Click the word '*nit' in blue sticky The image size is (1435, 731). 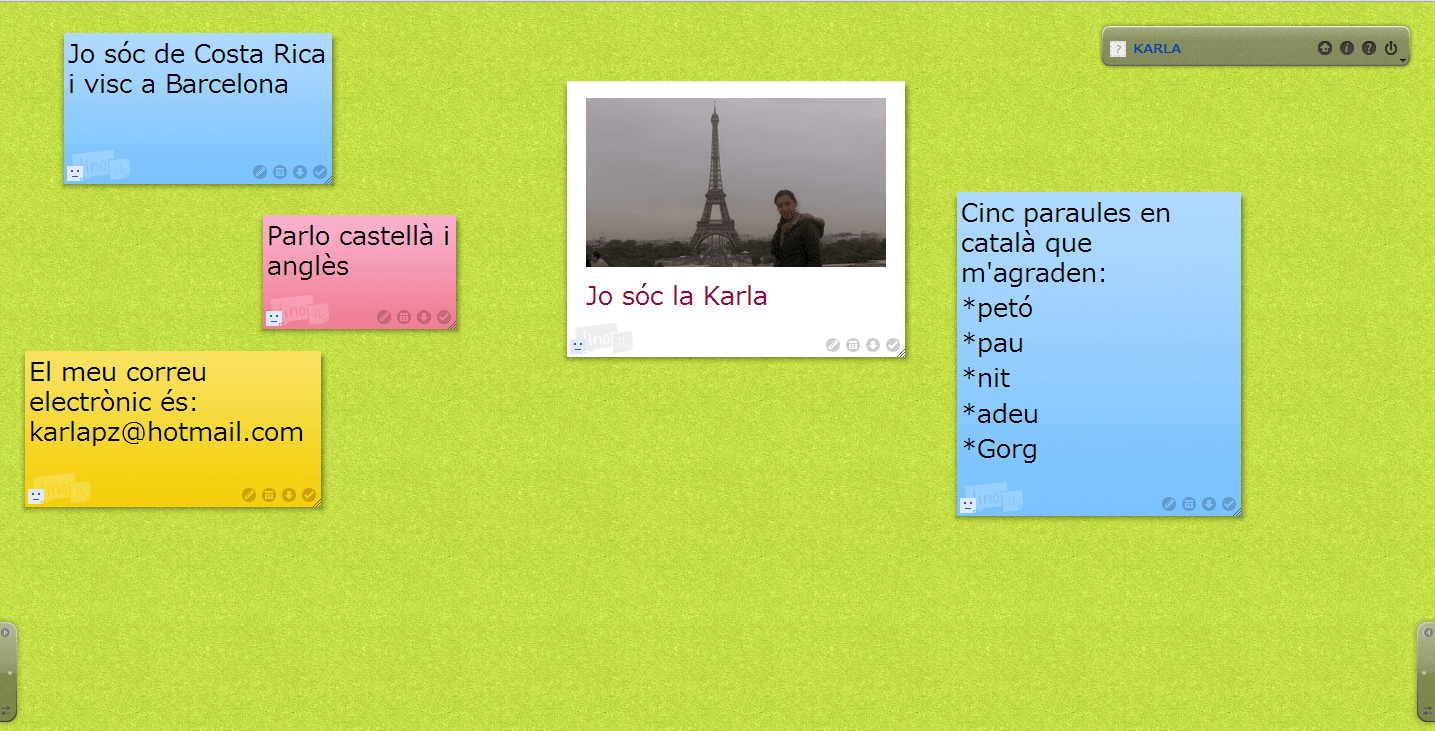(986, 378)
